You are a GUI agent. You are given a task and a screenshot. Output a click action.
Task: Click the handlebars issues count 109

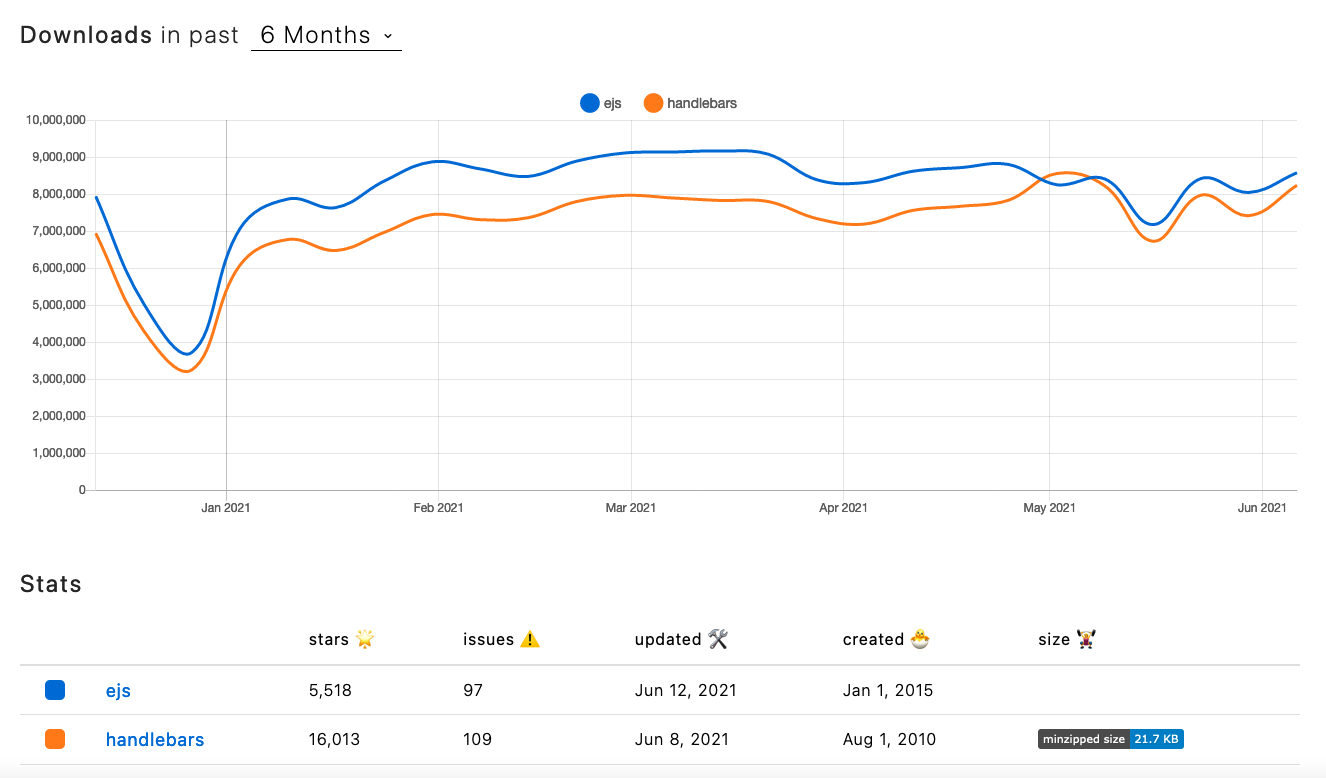477,740
